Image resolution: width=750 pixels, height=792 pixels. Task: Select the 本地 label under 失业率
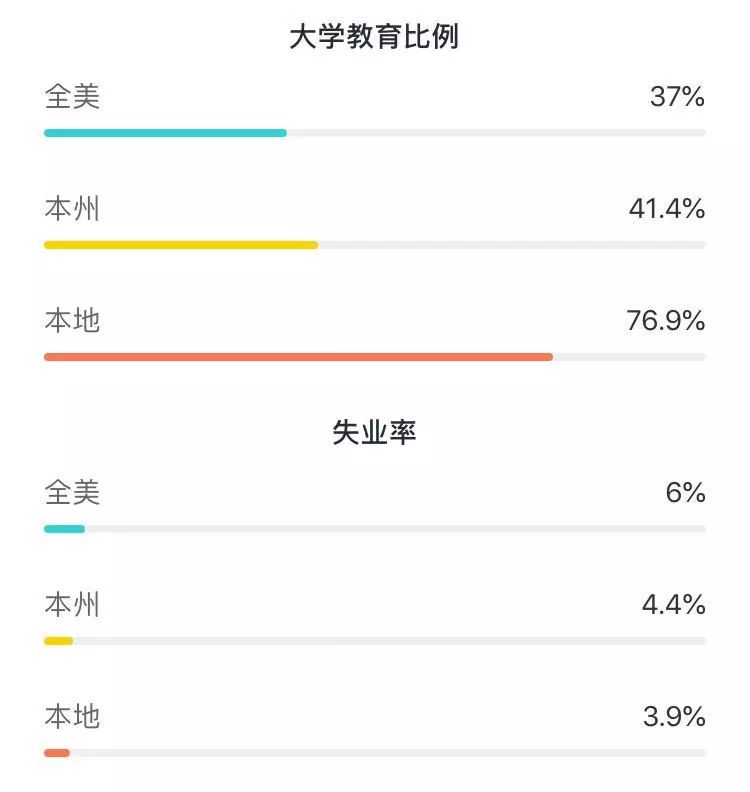[72, 717]
